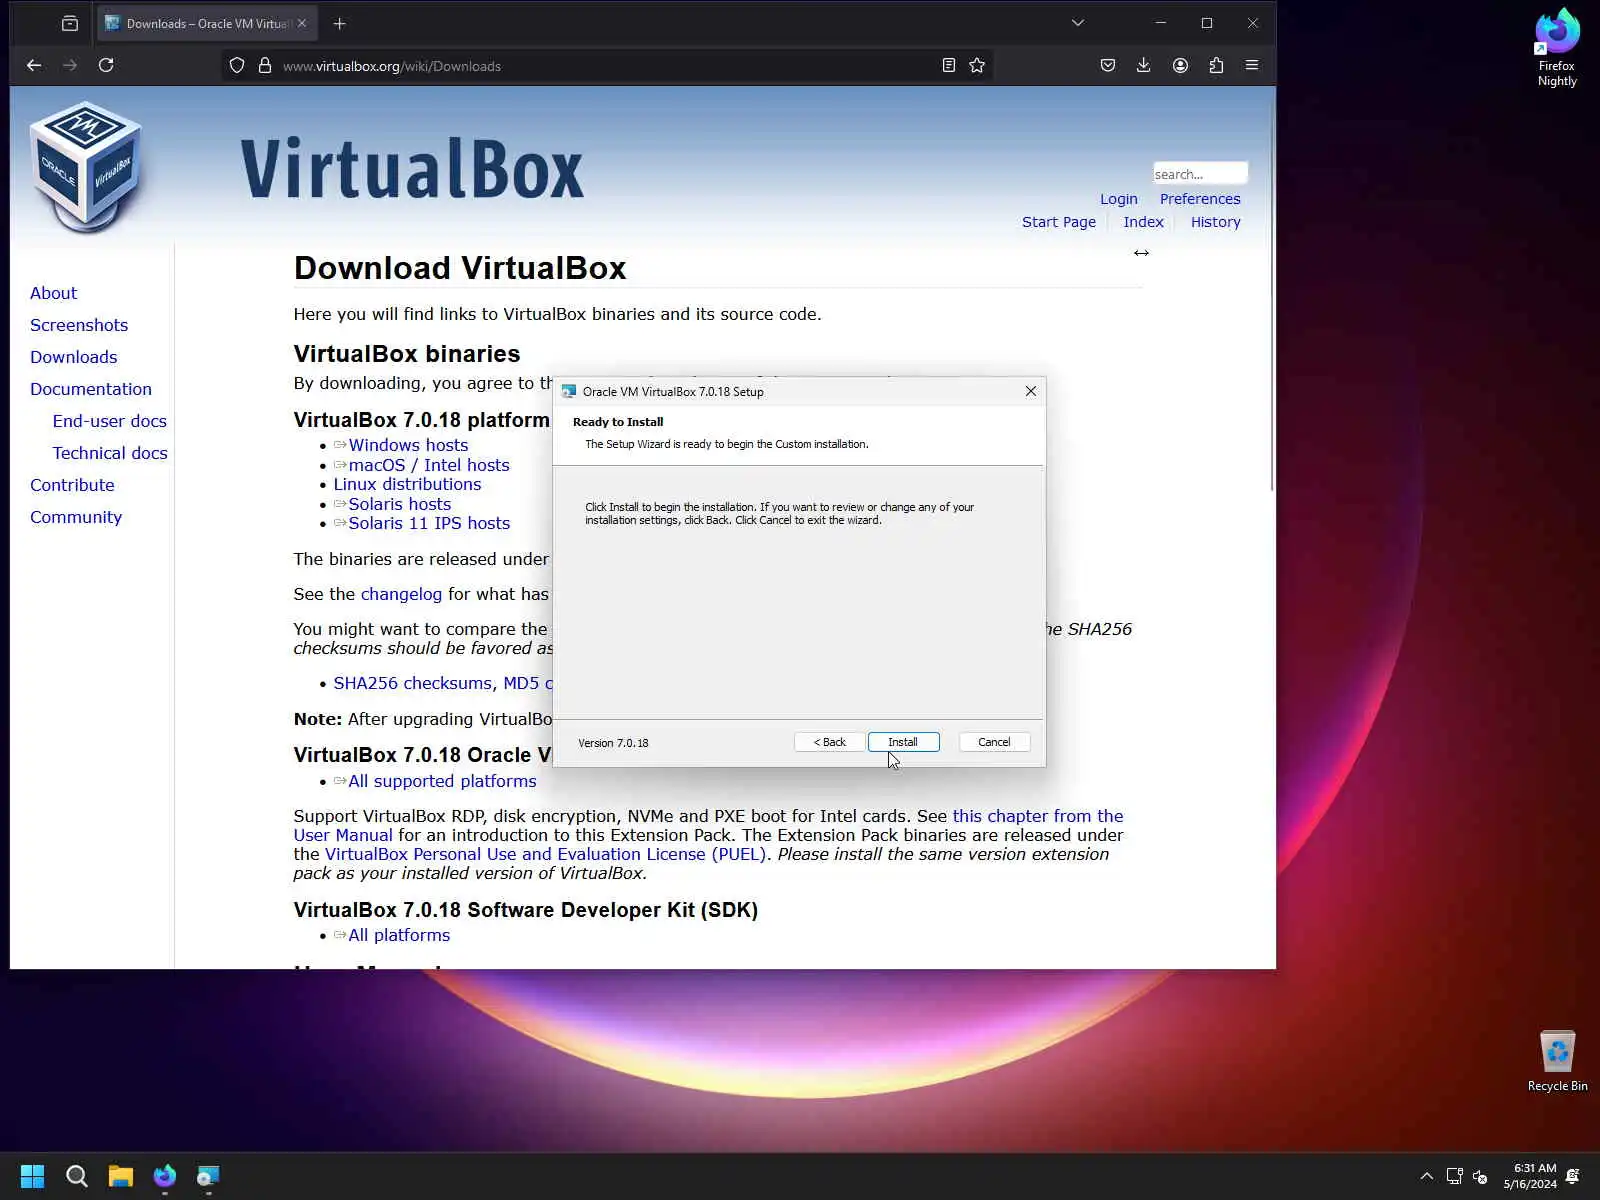Click the Windows hosts download link
1600x1200 pixels.
tap(408, 445)
